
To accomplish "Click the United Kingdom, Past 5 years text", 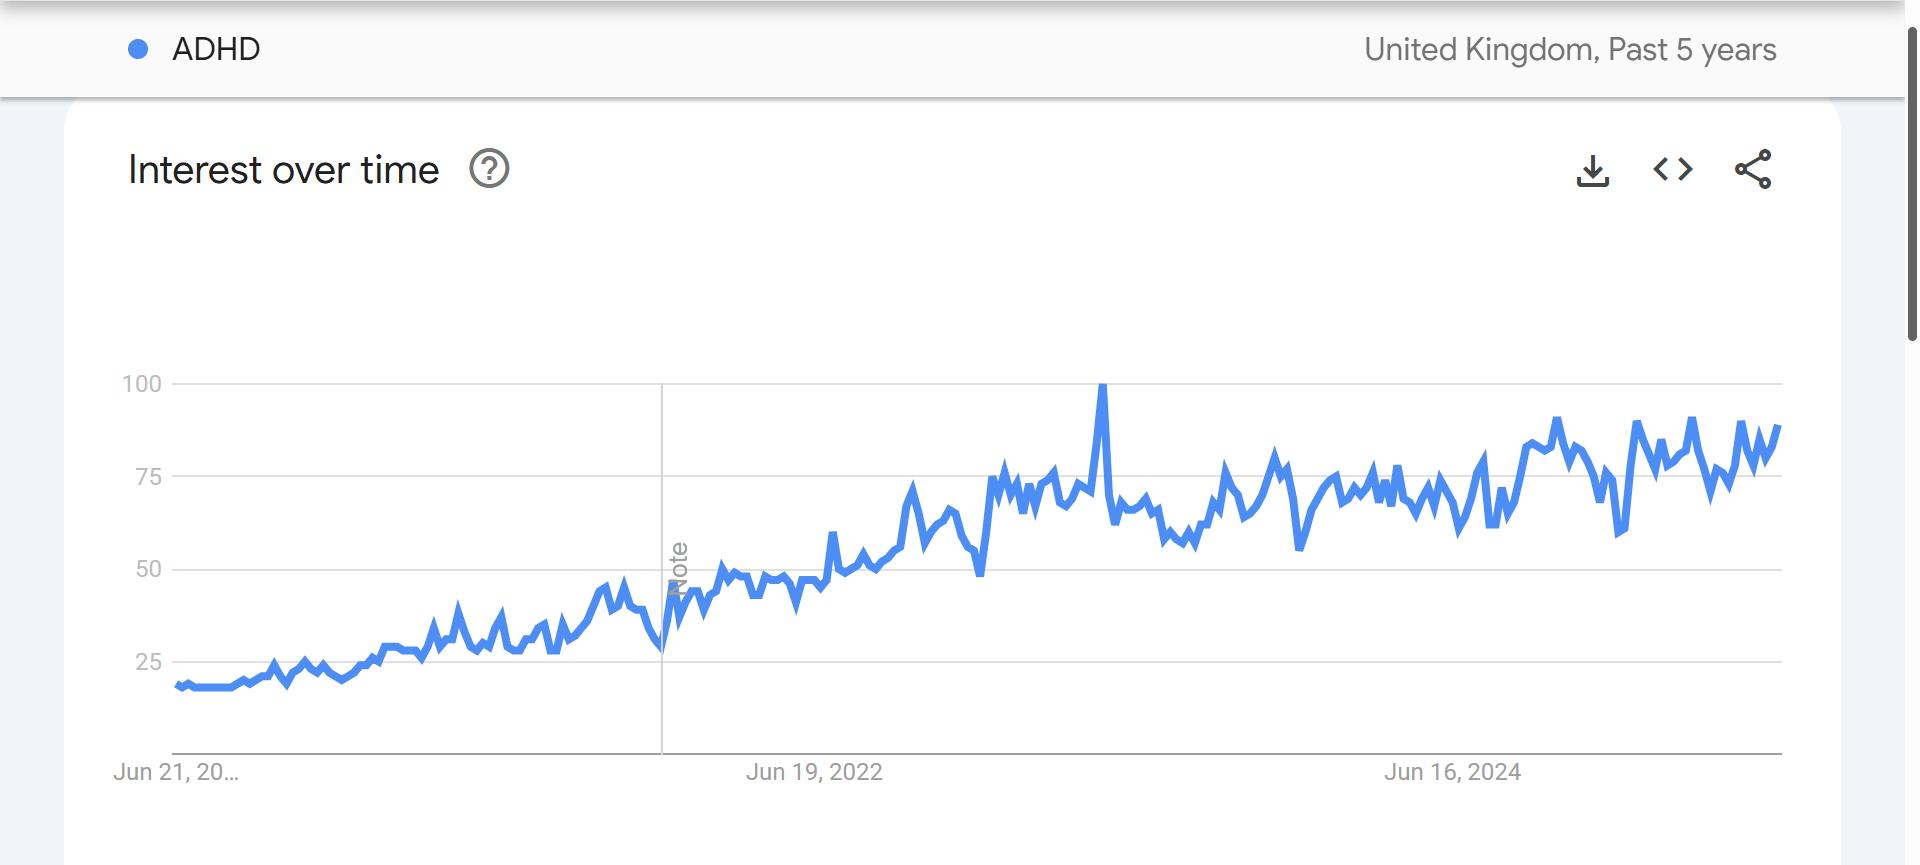I will click(x=1570, y=50).
